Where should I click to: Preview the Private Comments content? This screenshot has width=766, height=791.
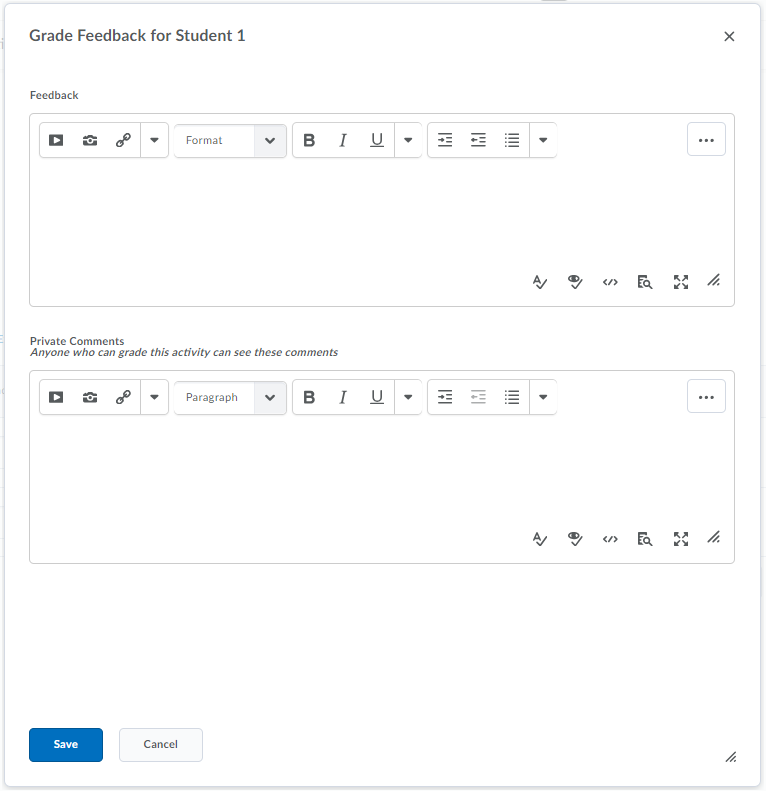[x=645, y=539]
